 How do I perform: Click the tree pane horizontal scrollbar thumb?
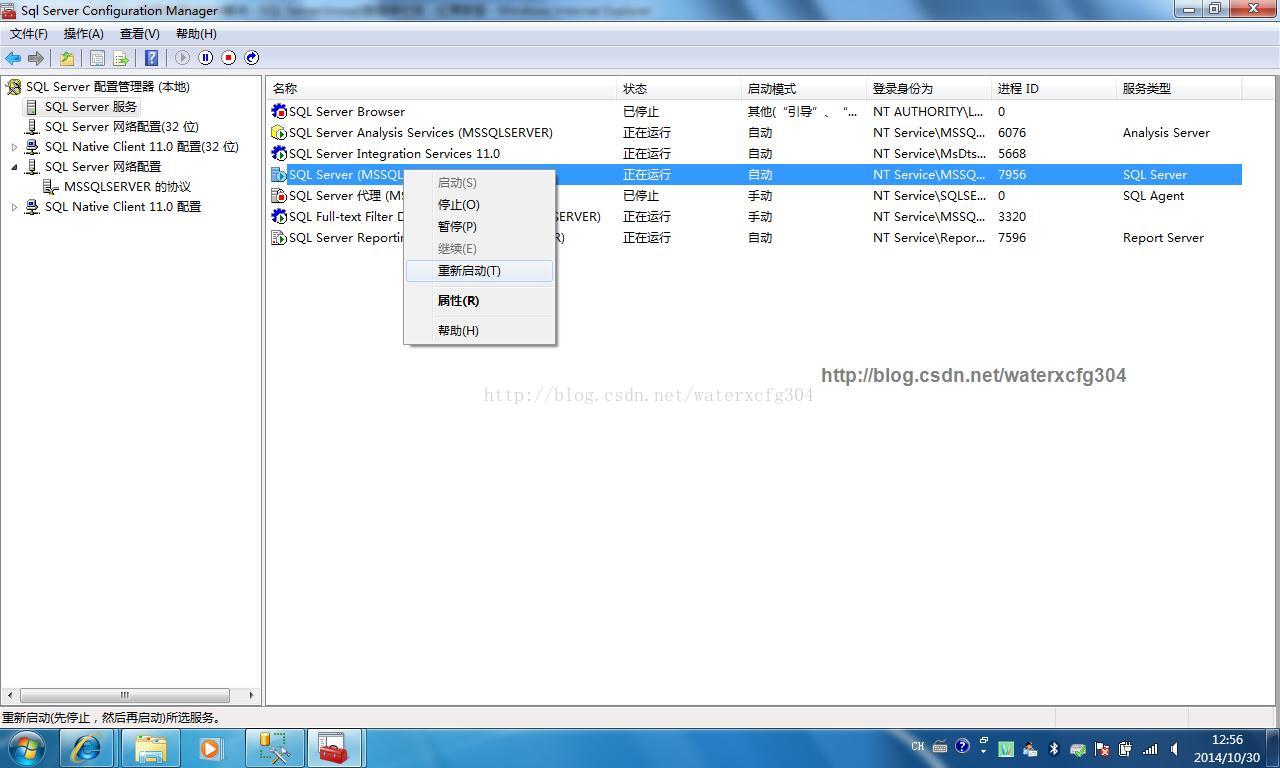tap(125, 695)
